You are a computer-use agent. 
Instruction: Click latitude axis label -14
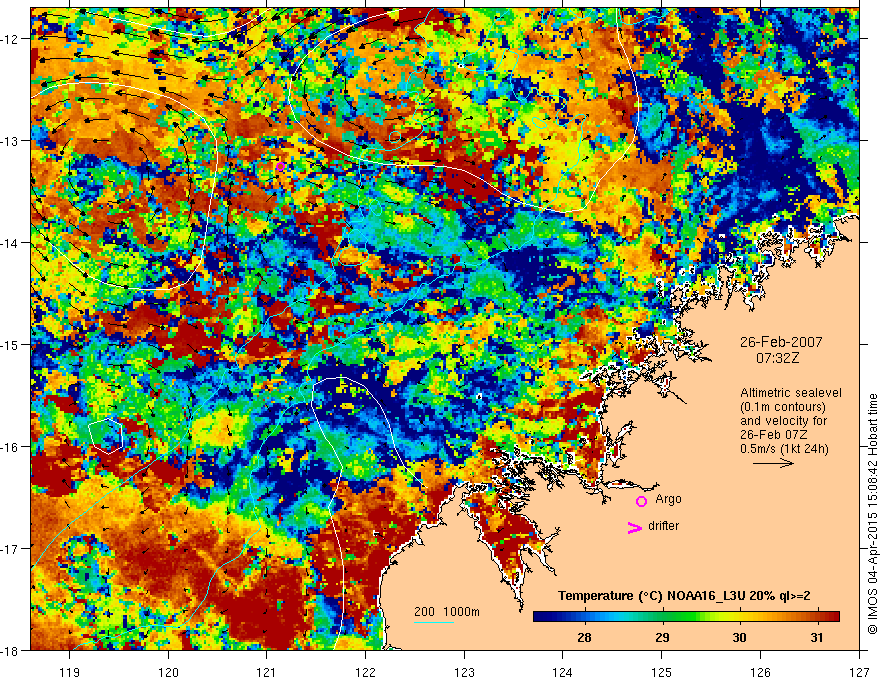tap(11, 243)
